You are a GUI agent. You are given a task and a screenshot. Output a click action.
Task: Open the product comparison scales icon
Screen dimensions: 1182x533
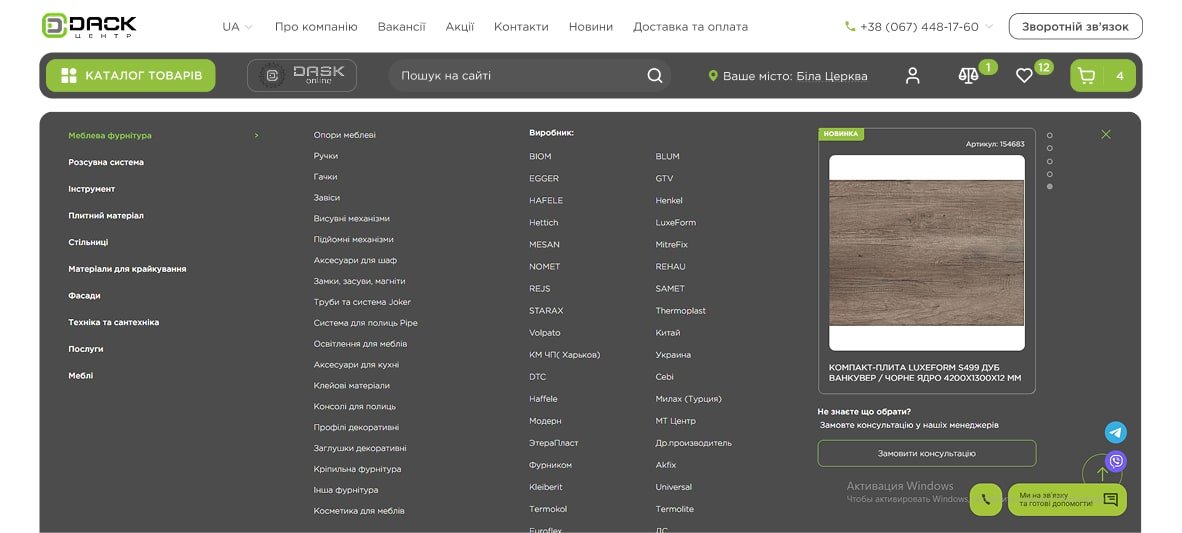967,76
